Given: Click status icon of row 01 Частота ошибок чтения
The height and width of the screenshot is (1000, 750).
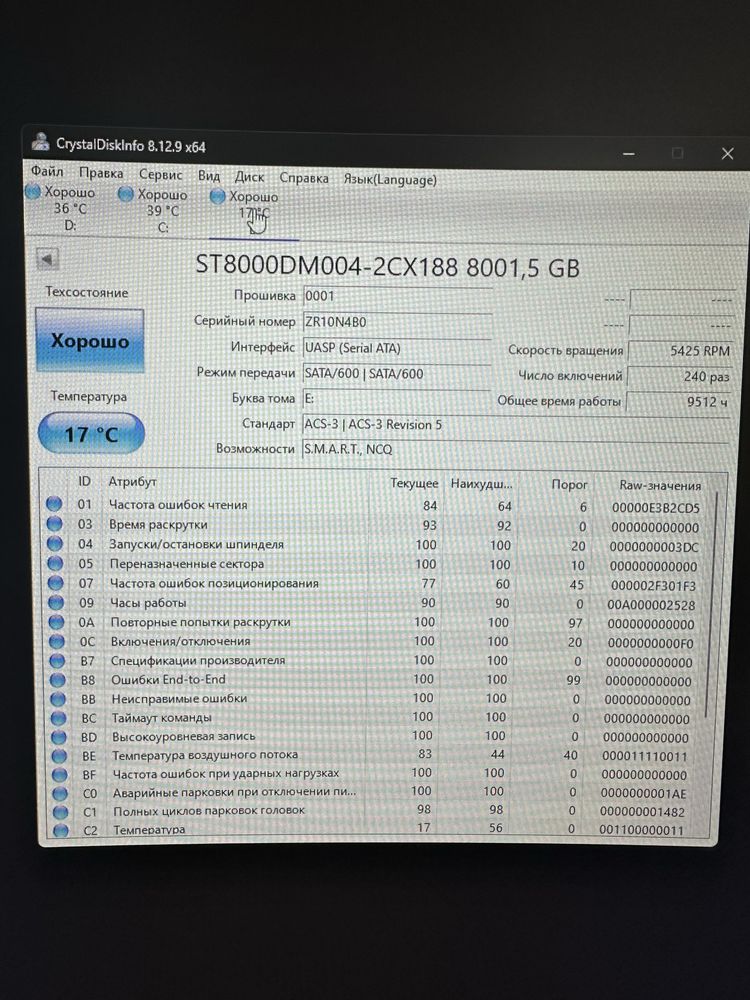Looking at the screenshot, I should pos(54,504).
